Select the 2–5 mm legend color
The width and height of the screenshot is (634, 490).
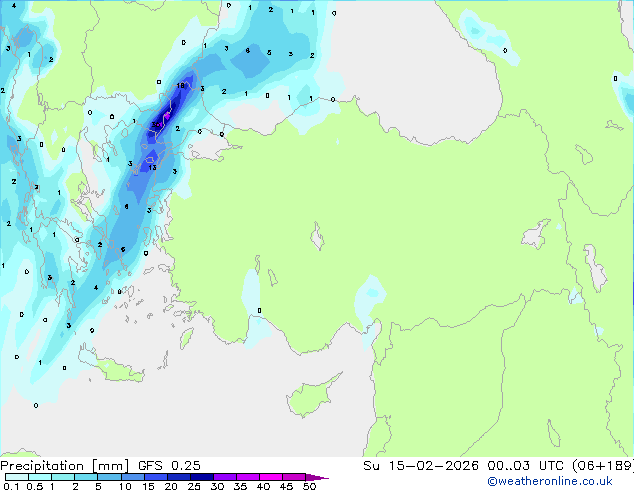[86, 477]
